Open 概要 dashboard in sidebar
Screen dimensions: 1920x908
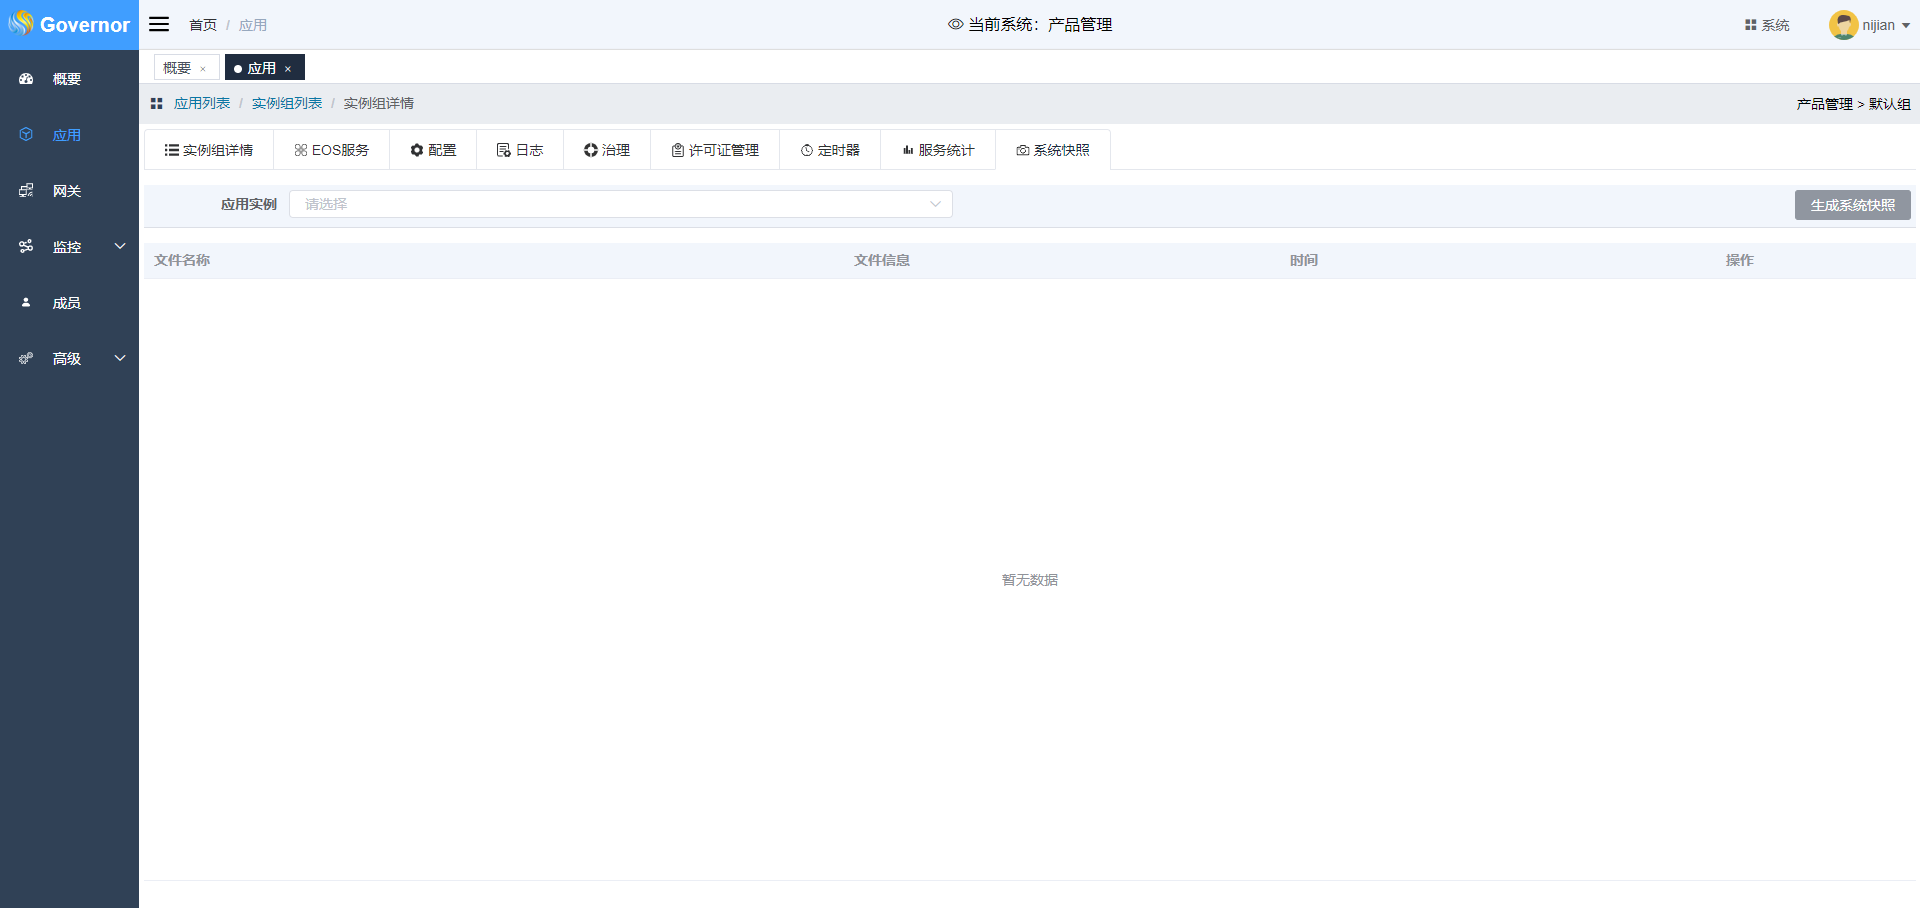pyautogui.click(x=66, y=79)
